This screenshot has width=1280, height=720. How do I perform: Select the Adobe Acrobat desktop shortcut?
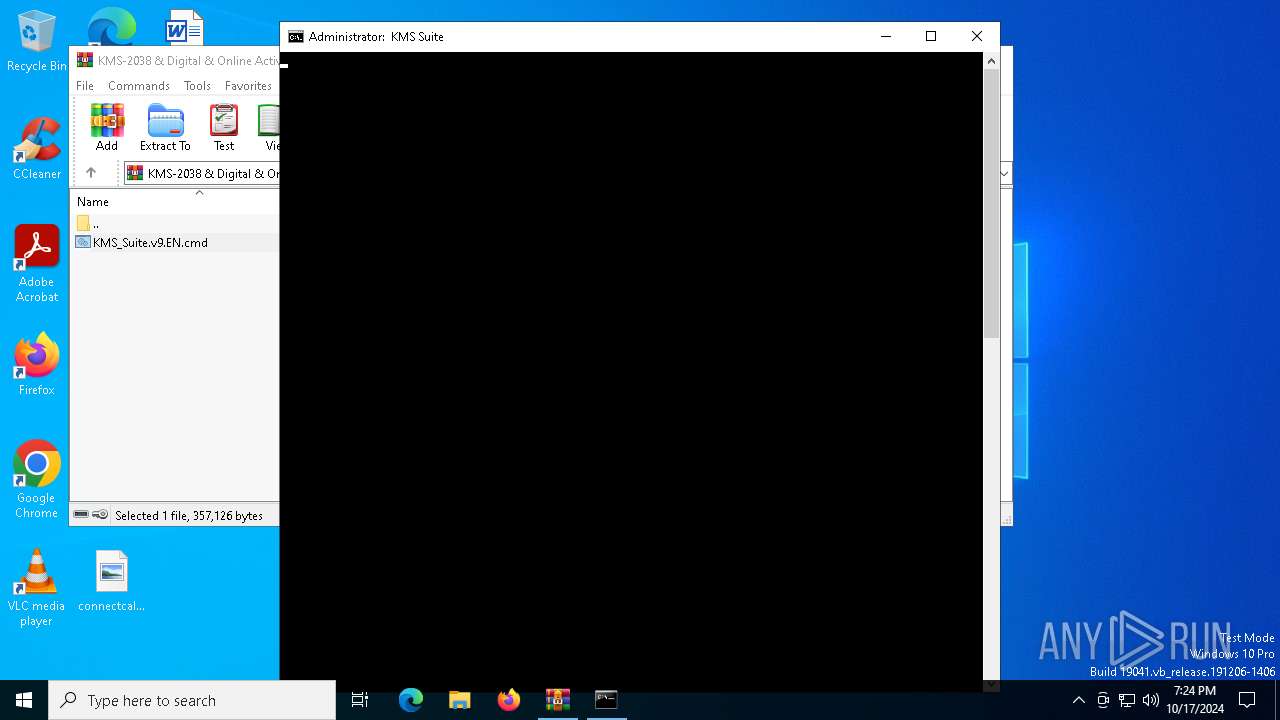(37, 264)
